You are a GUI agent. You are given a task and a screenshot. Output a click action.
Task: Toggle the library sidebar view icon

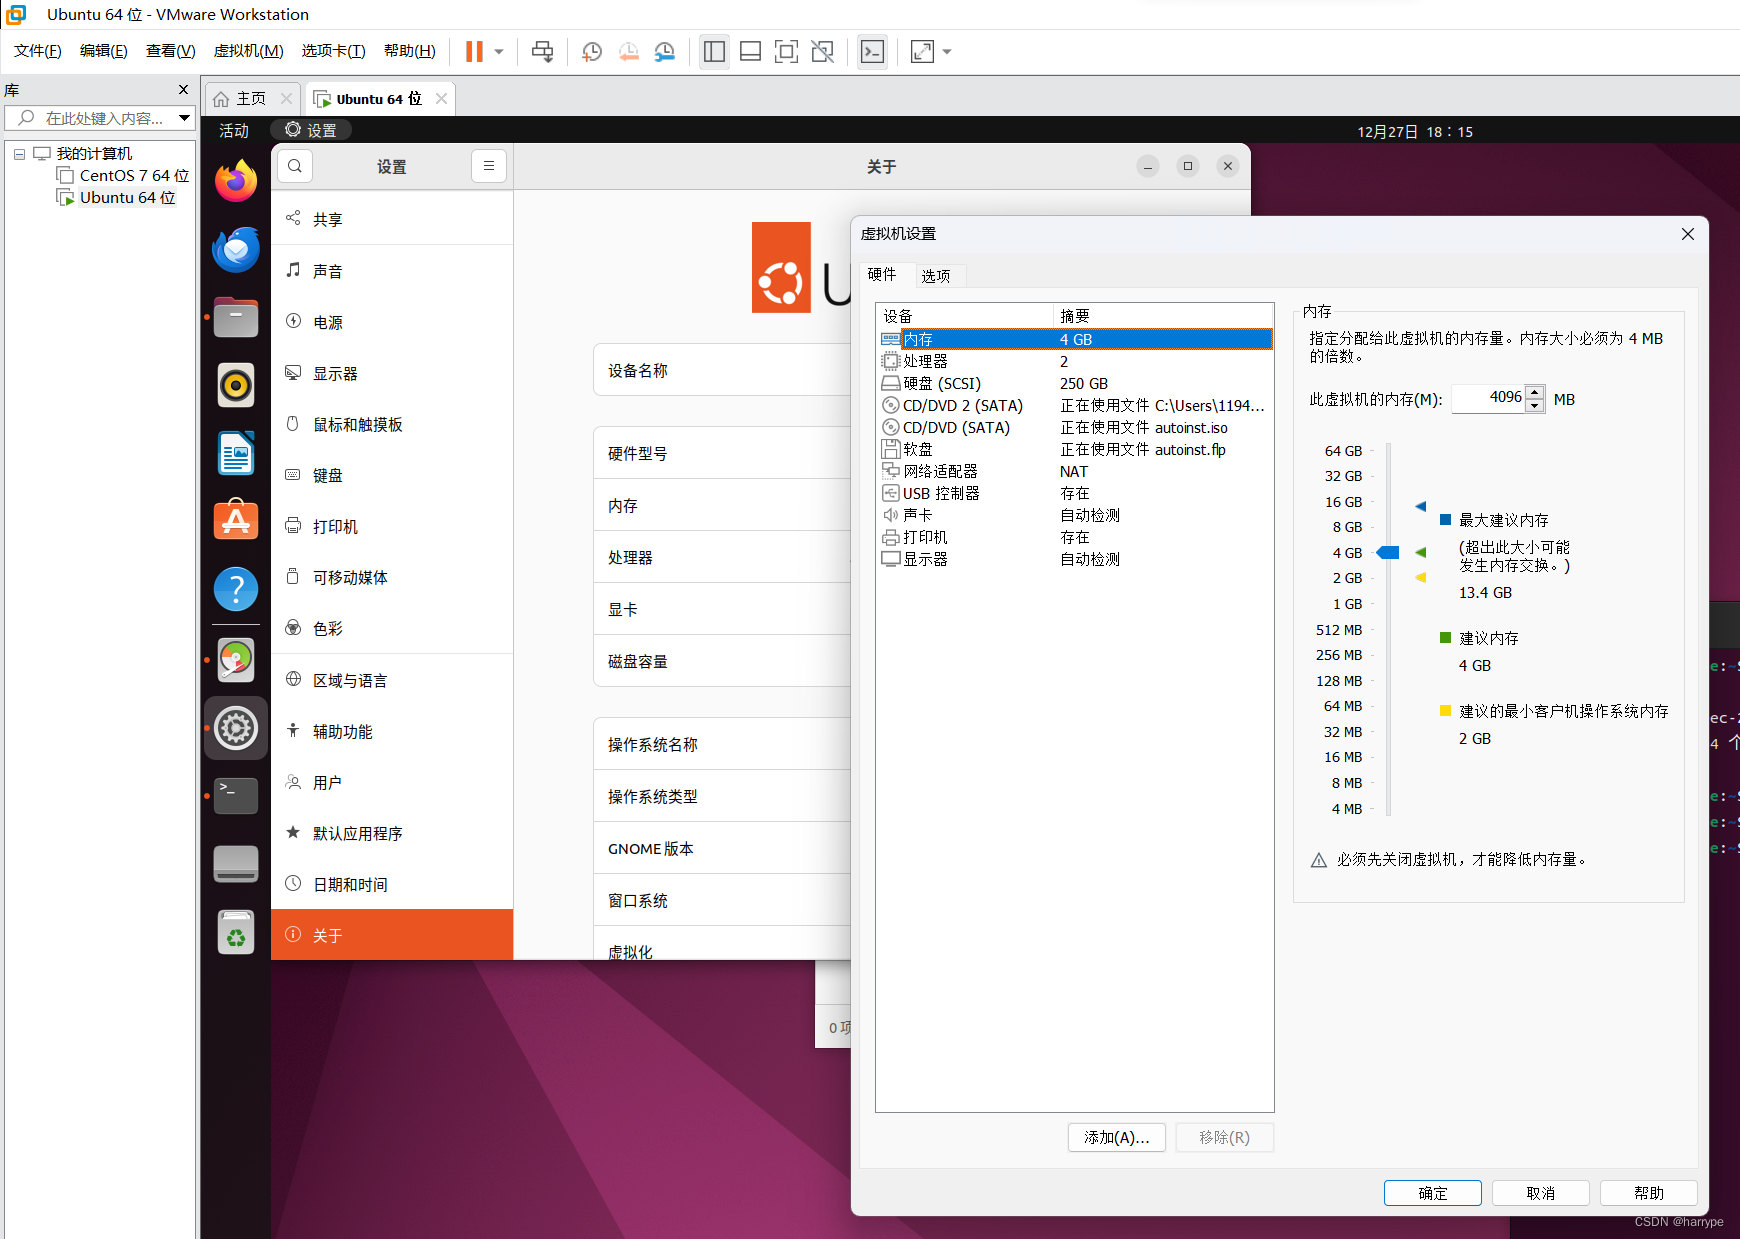[714, 51]
